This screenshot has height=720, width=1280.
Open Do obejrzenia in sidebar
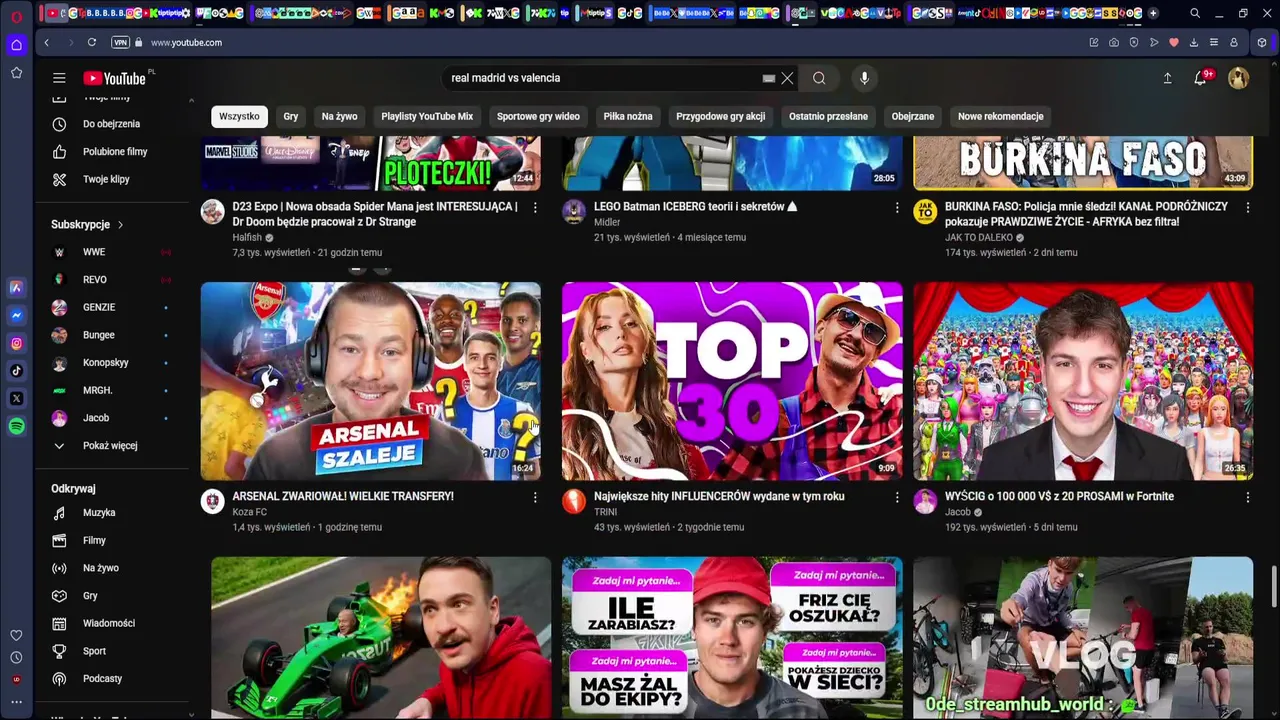click(111, 124)
